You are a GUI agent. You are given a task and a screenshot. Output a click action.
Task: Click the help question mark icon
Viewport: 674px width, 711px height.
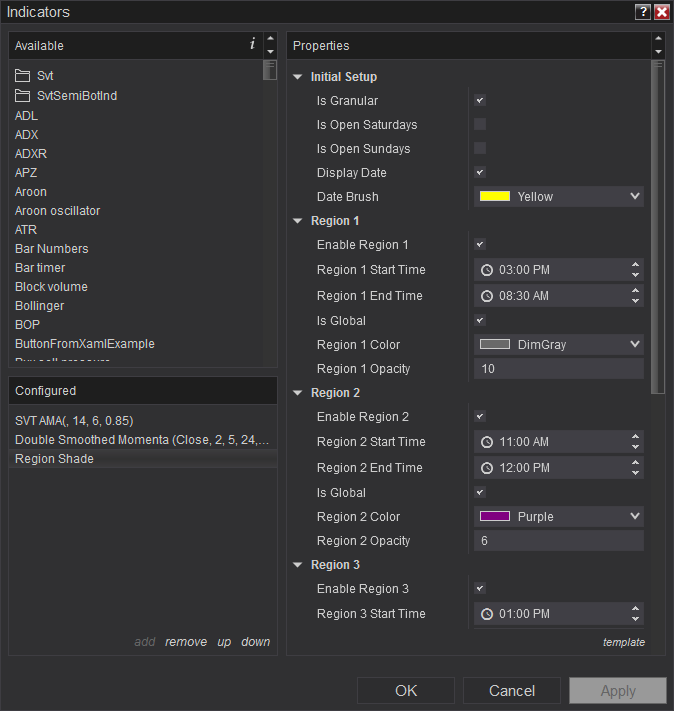click(x=642, y=12)
